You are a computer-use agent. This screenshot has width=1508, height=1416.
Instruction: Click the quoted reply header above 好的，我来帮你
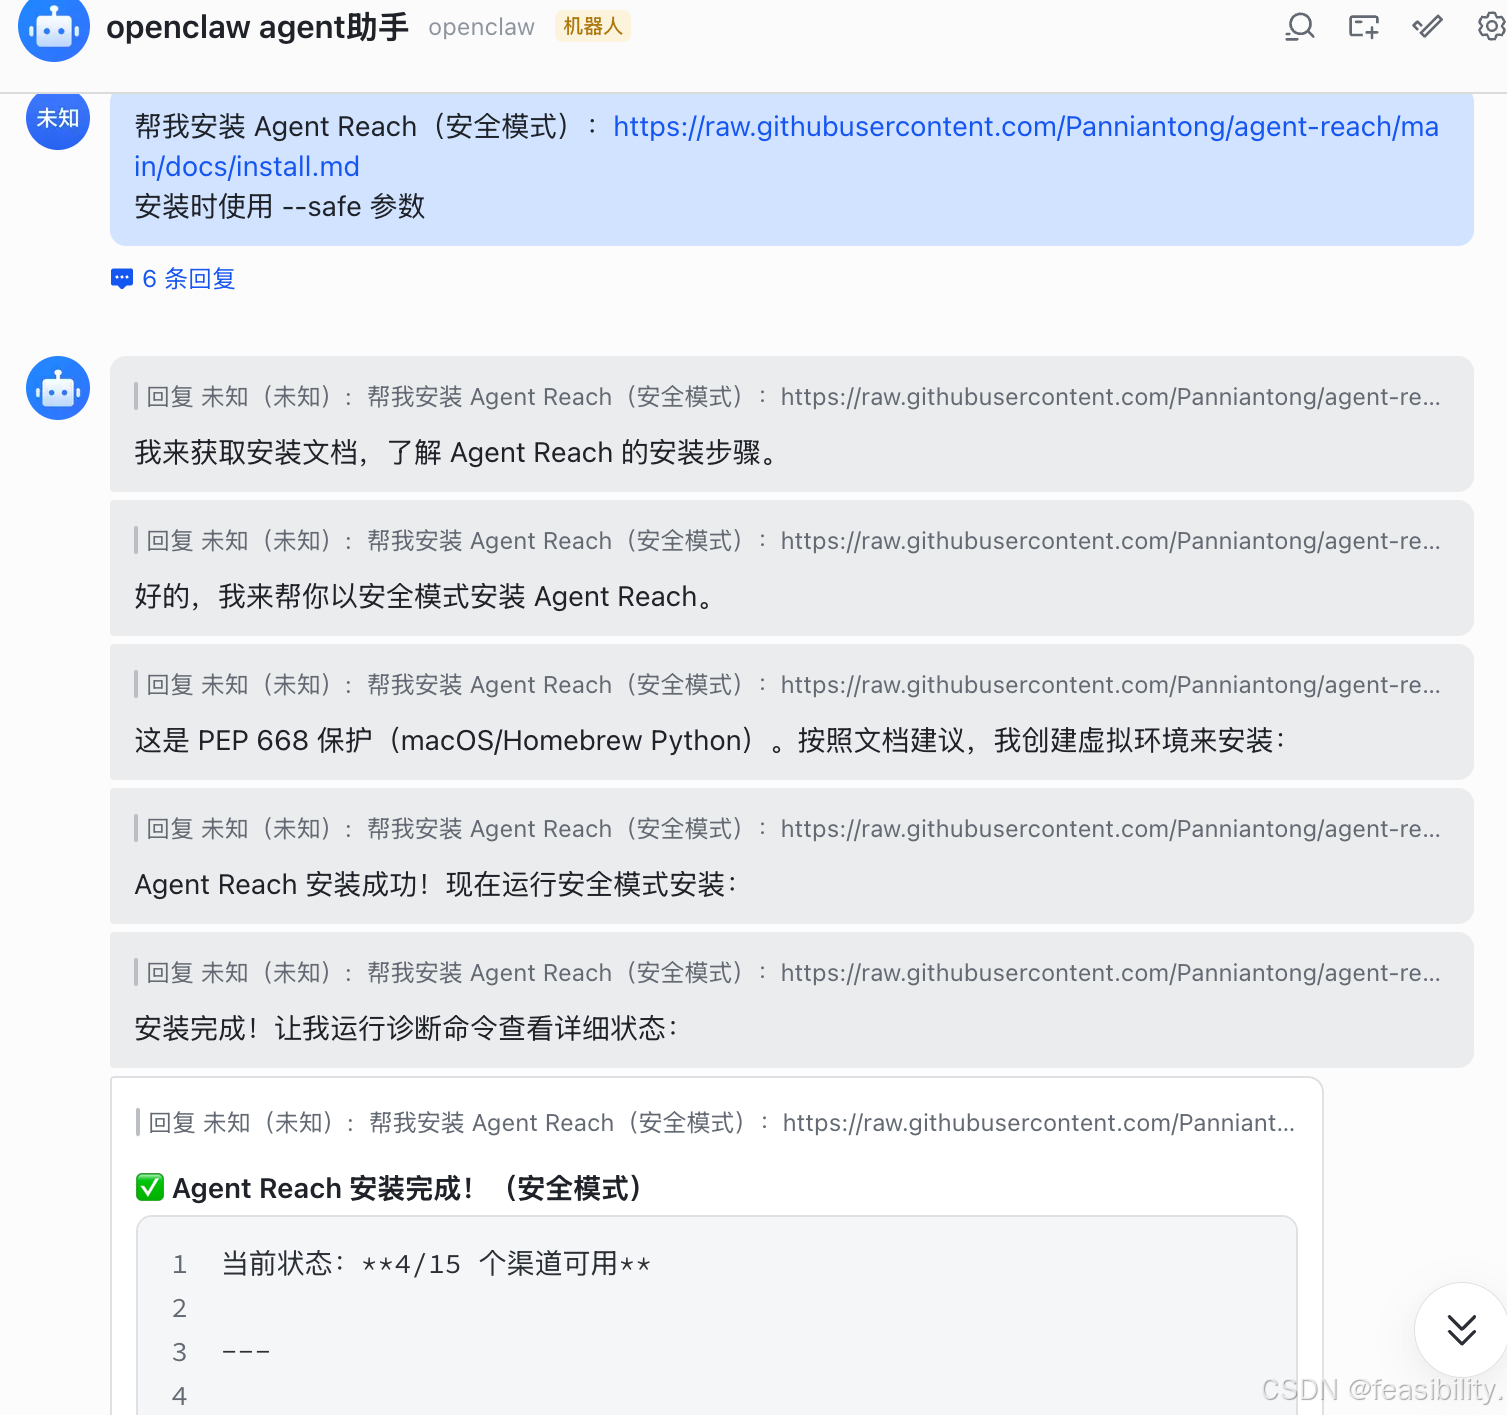tap(788, 541)
